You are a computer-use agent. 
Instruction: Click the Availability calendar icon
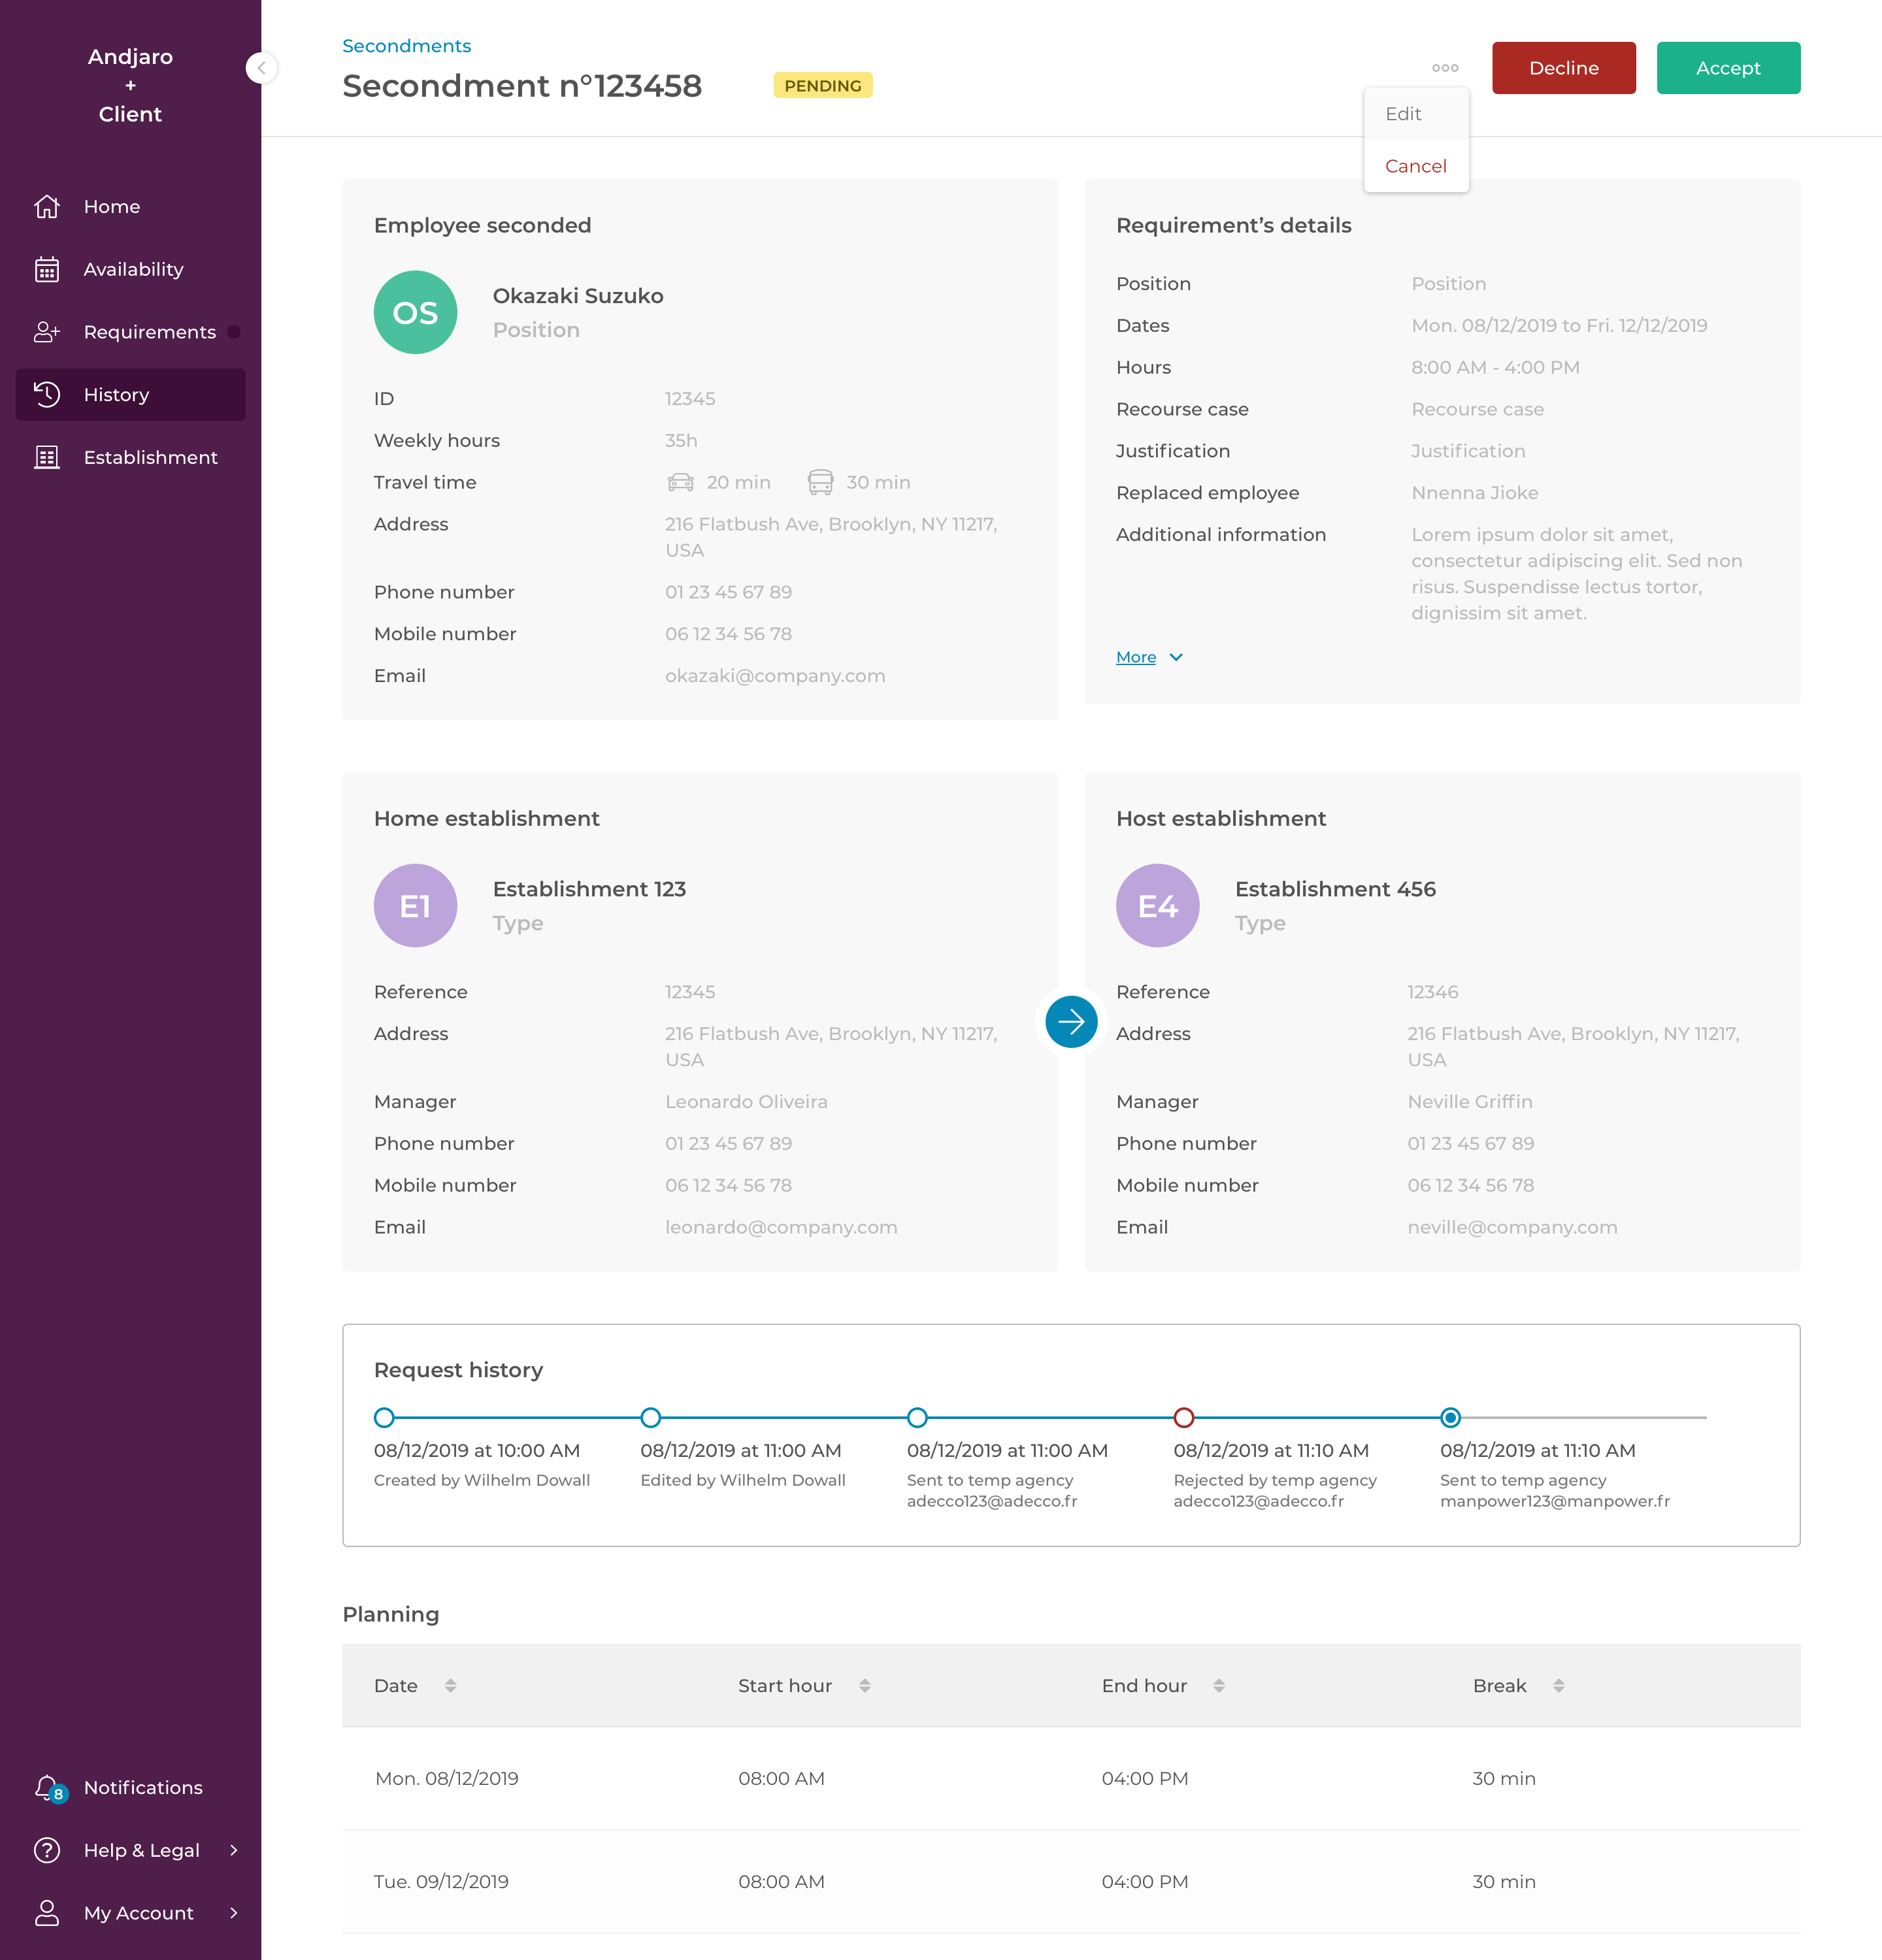coord(47,270)
